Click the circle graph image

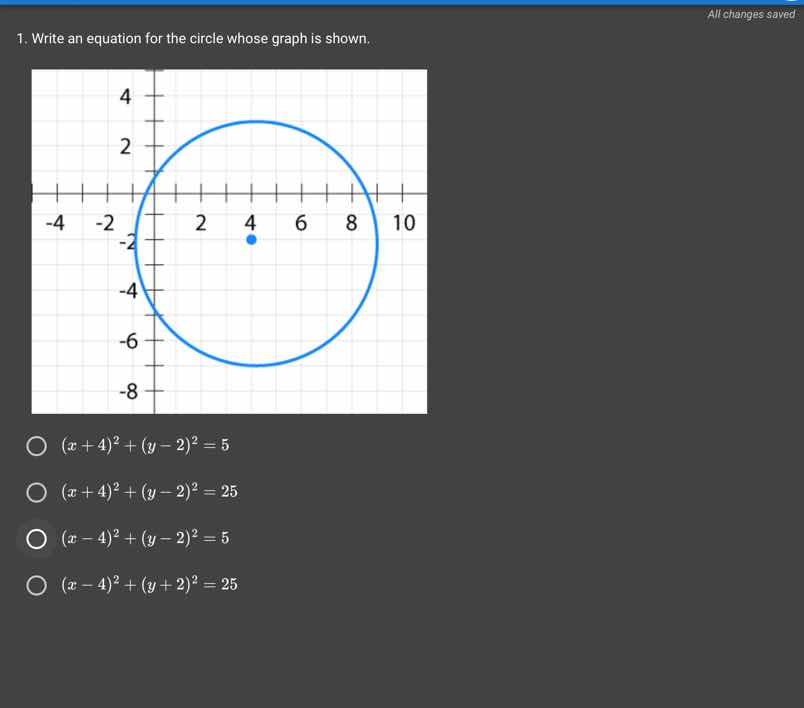[229, 240]
